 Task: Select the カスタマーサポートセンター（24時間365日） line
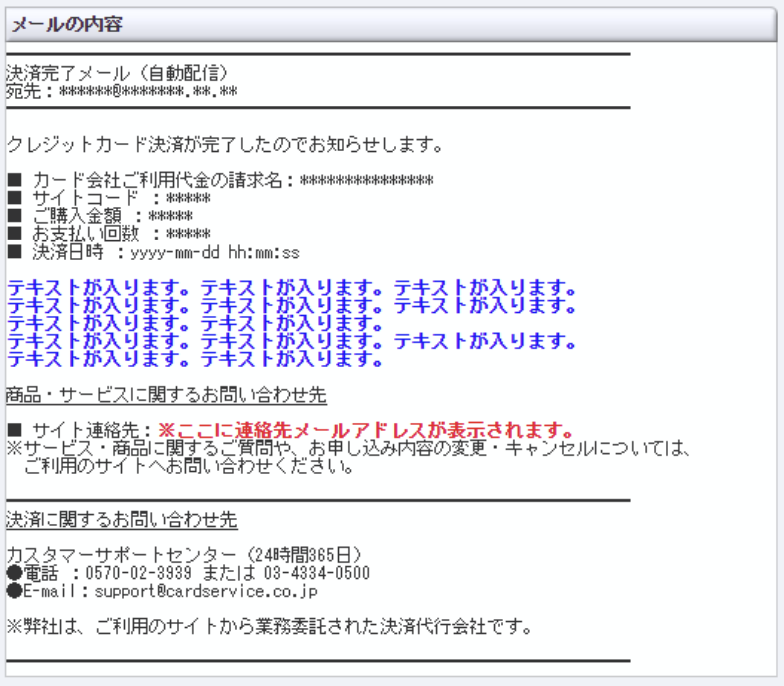tap(185, 555)
